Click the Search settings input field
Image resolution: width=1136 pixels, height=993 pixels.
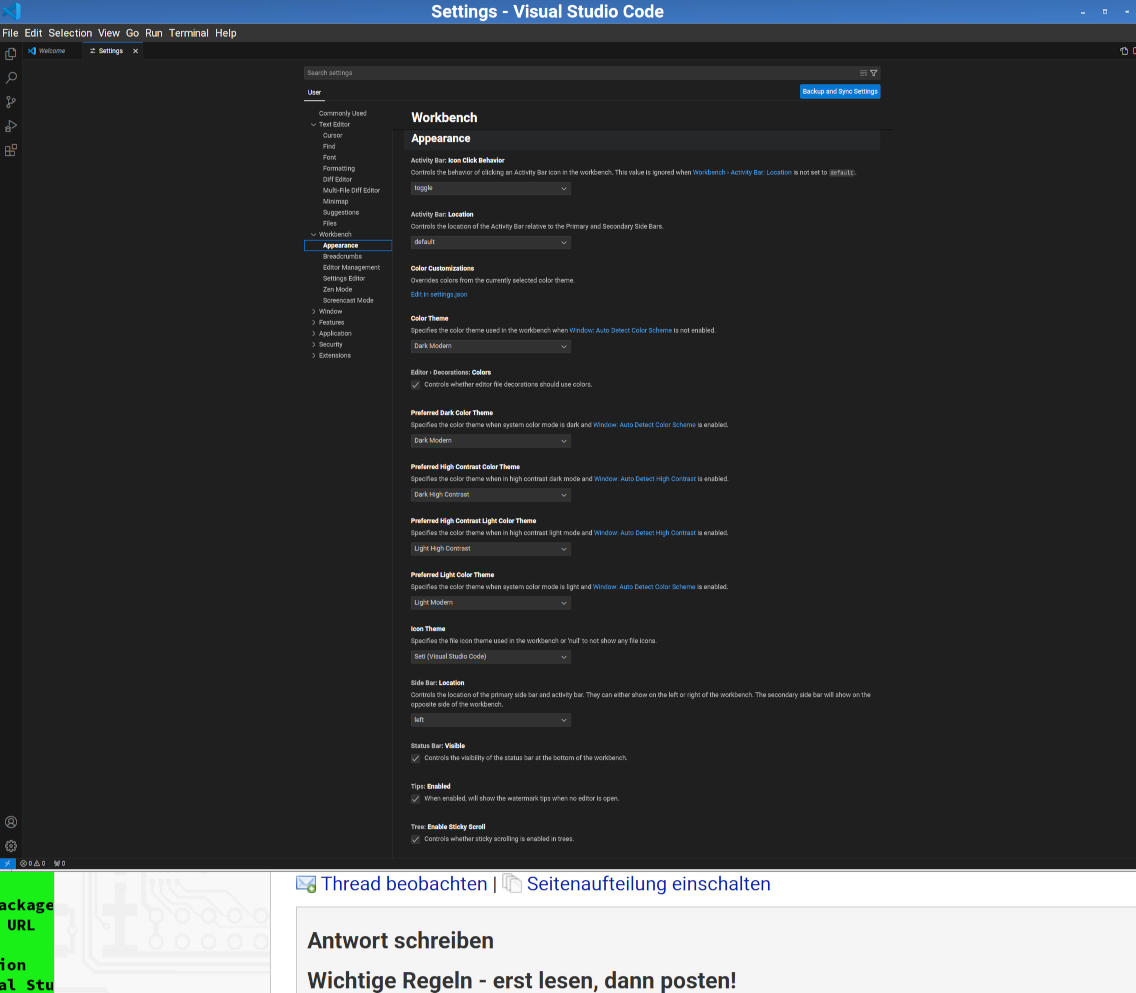point(580,73)
